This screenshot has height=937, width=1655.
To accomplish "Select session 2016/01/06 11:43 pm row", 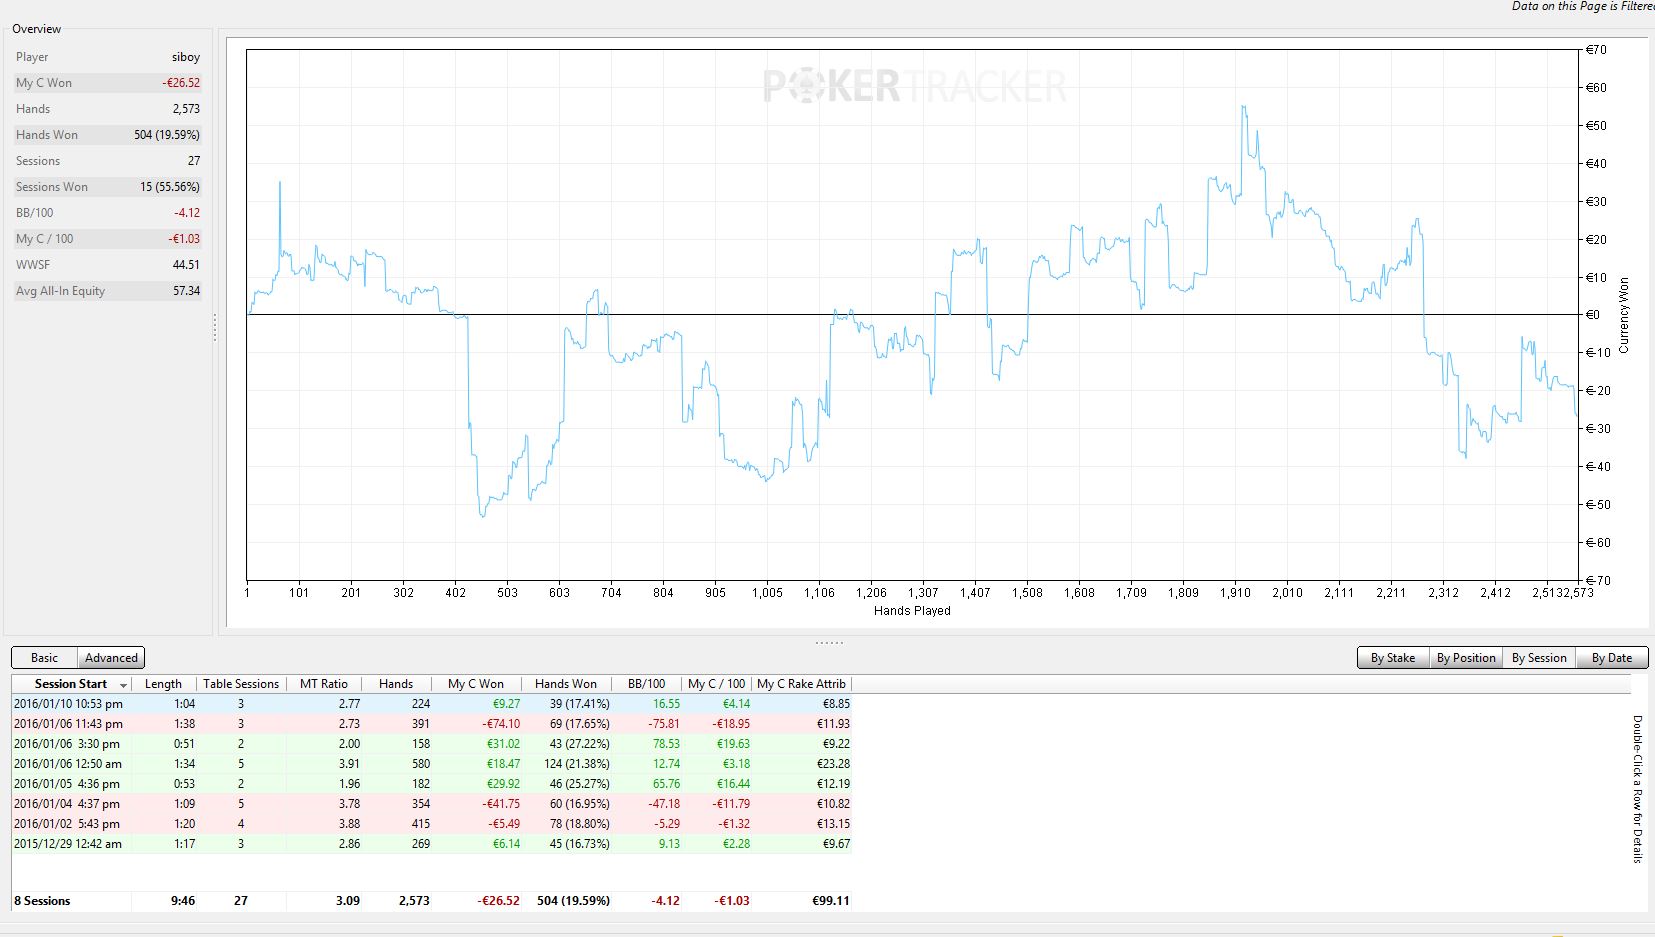I will 432,724.
